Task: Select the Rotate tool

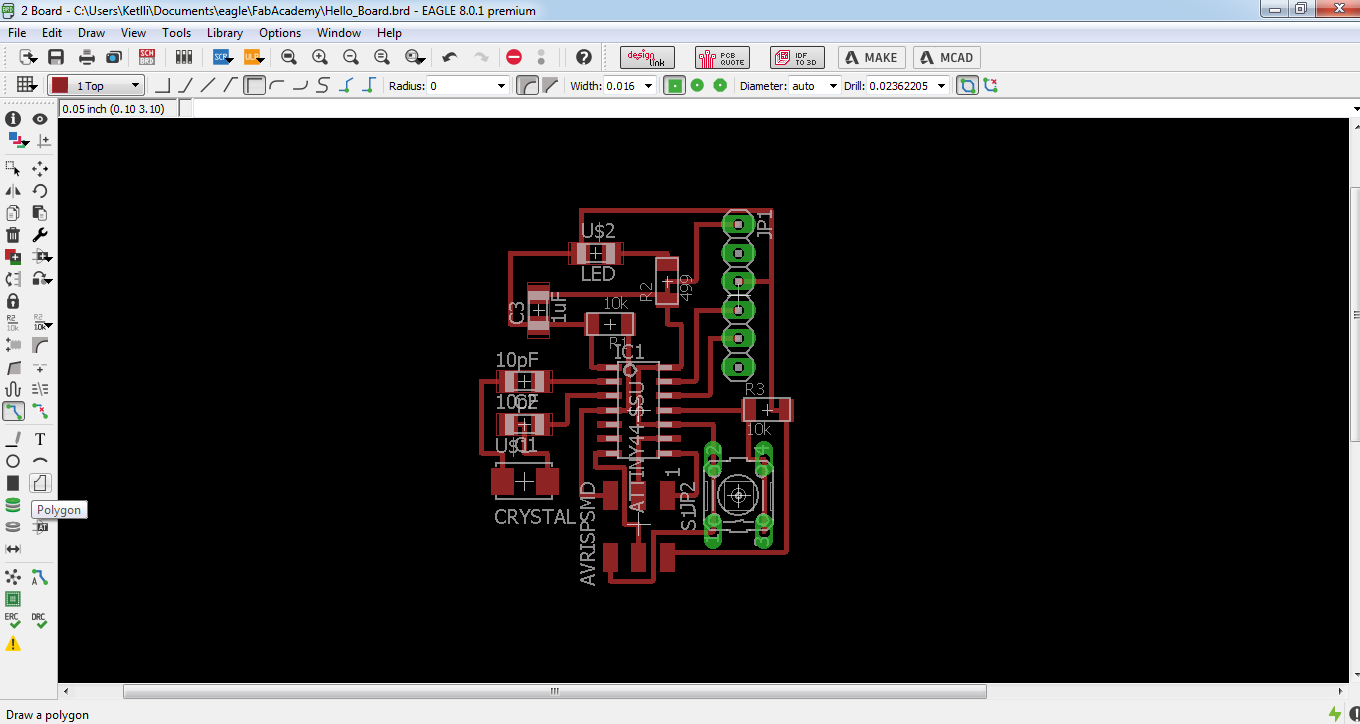Action: 40,190
